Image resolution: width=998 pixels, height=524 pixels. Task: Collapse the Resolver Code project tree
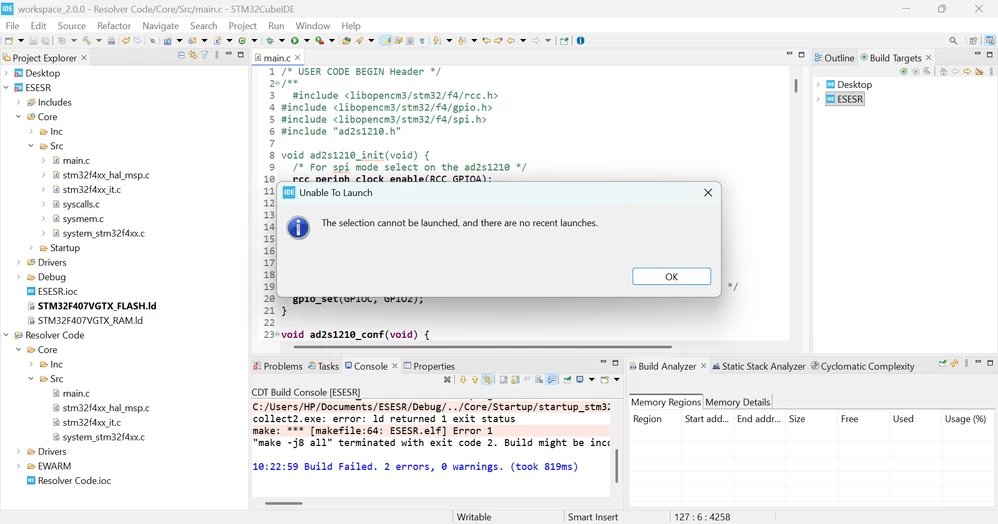click(6, 335)
